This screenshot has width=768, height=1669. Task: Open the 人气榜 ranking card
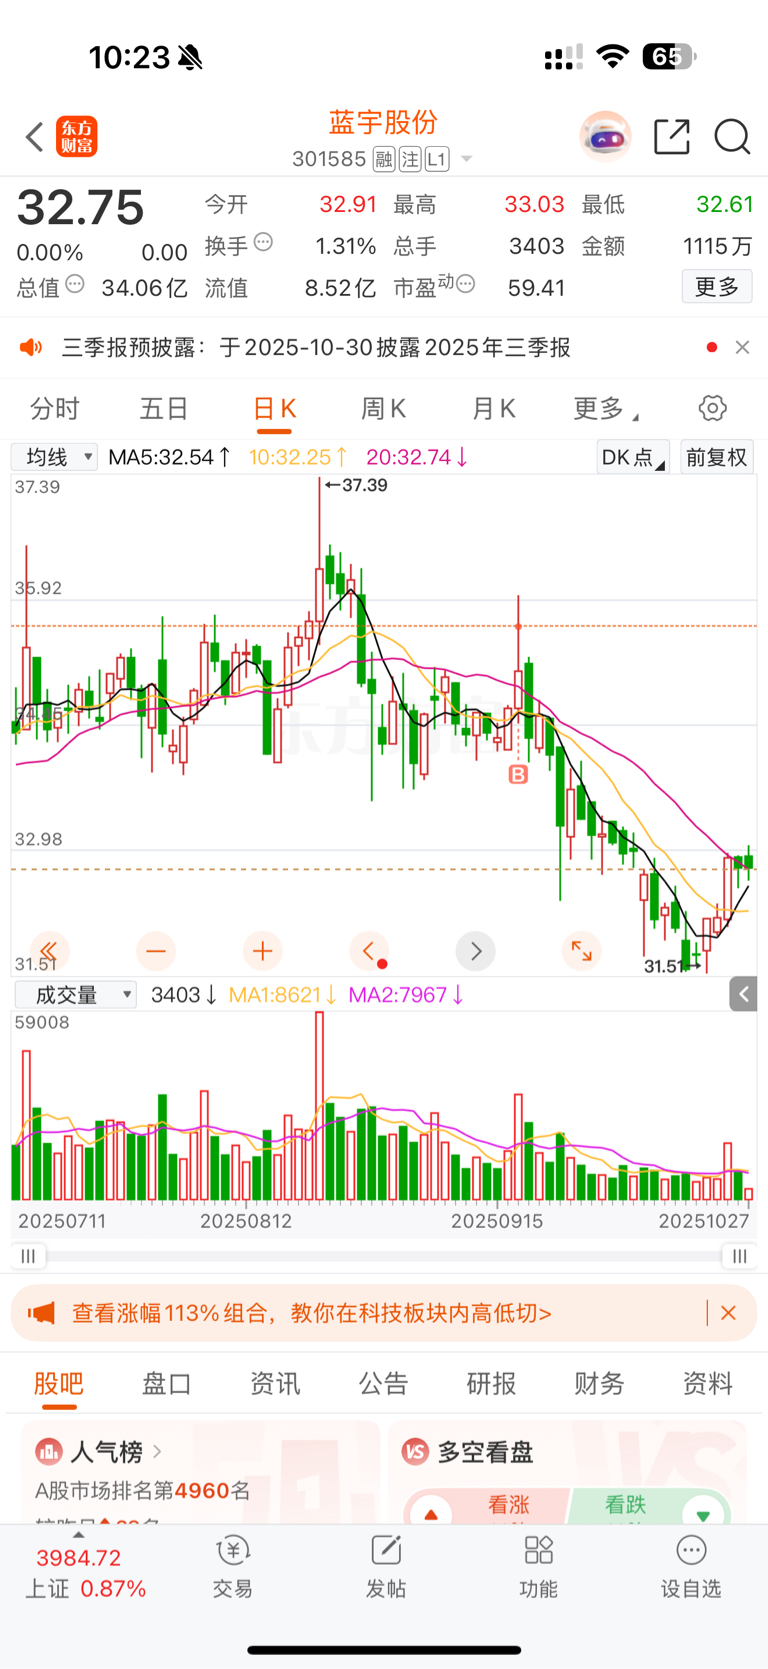200,1472
